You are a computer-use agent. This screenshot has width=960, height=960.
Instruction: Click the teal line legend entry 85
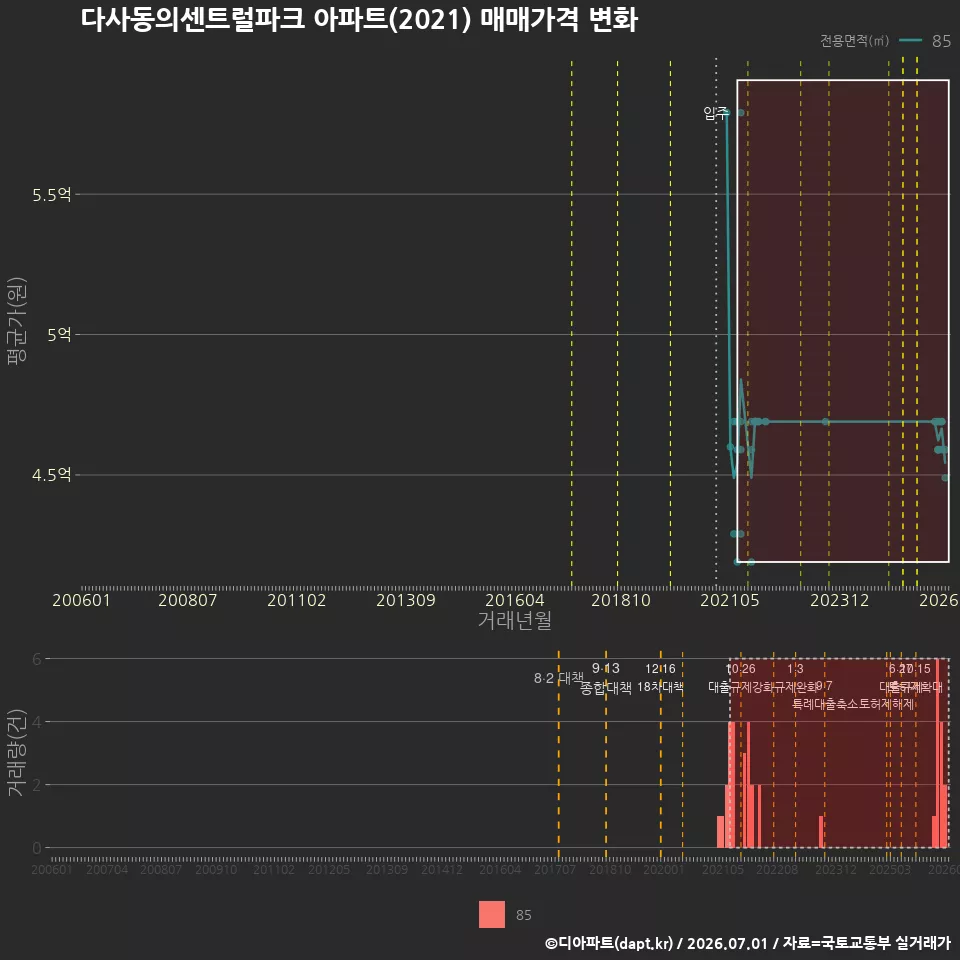pyautogui.click(x=925, y=40)
